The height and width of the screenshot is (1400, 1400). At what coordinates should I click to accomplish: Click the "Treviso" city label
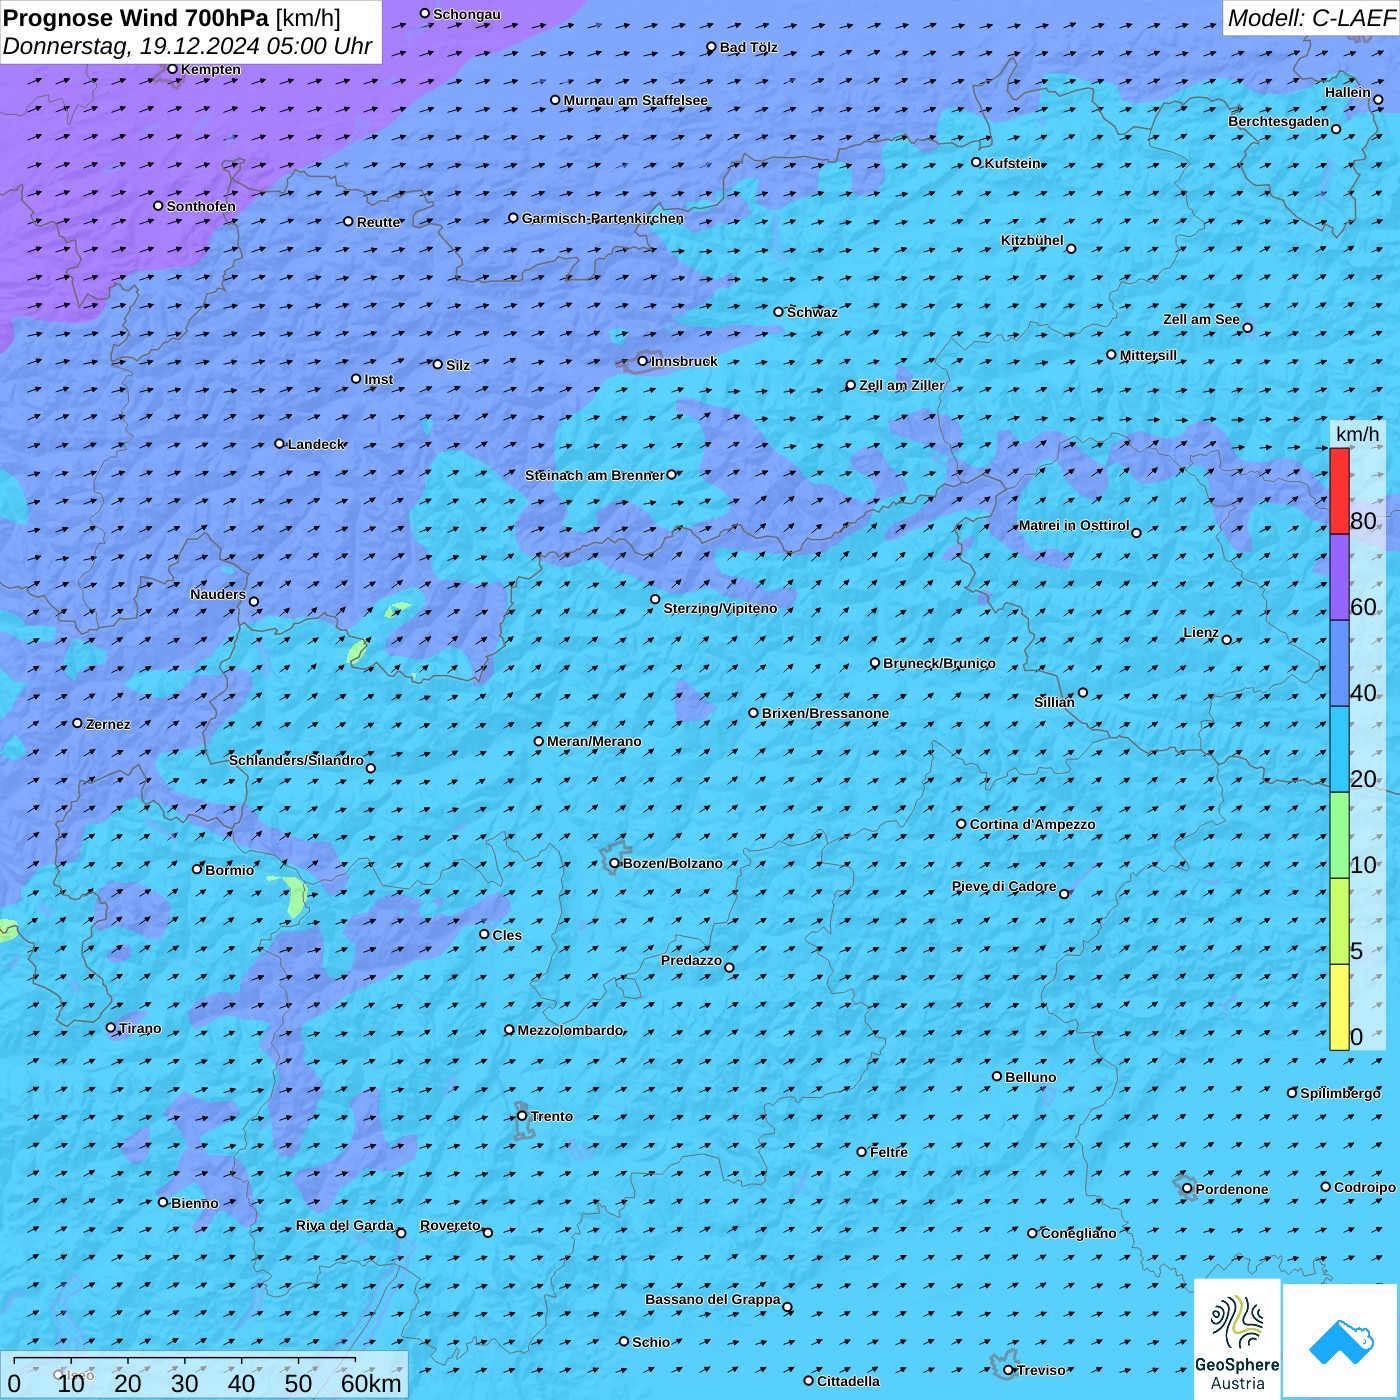(1041, 1370)
